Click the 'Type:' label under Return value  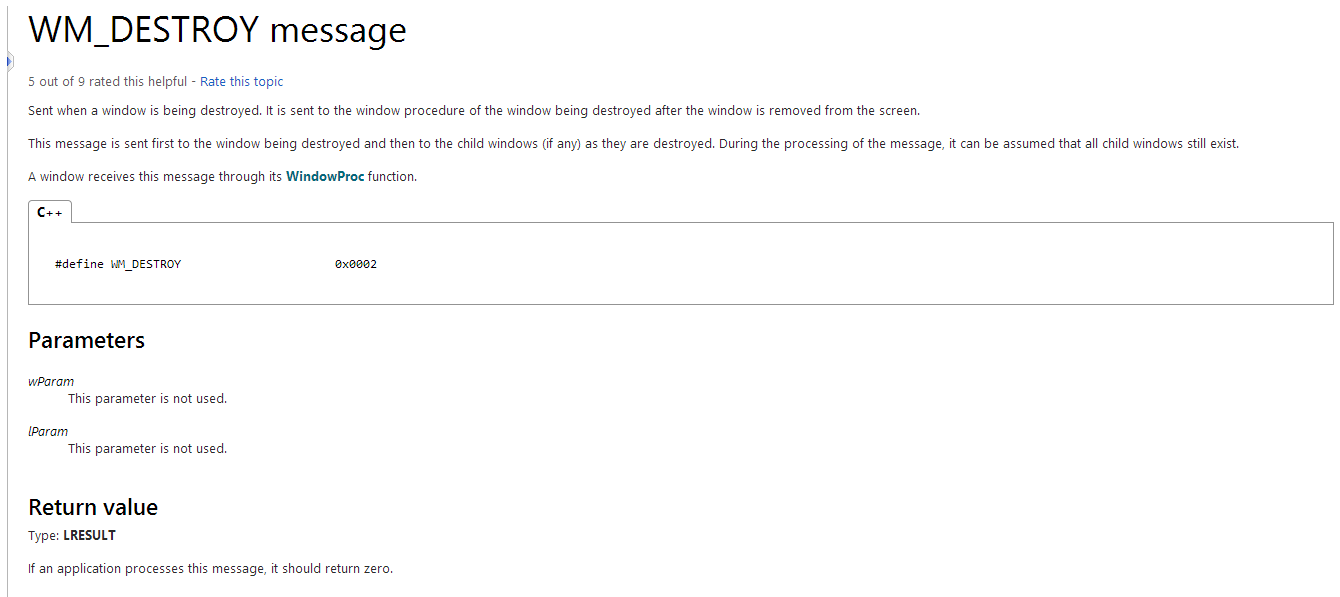click(43, 536)
